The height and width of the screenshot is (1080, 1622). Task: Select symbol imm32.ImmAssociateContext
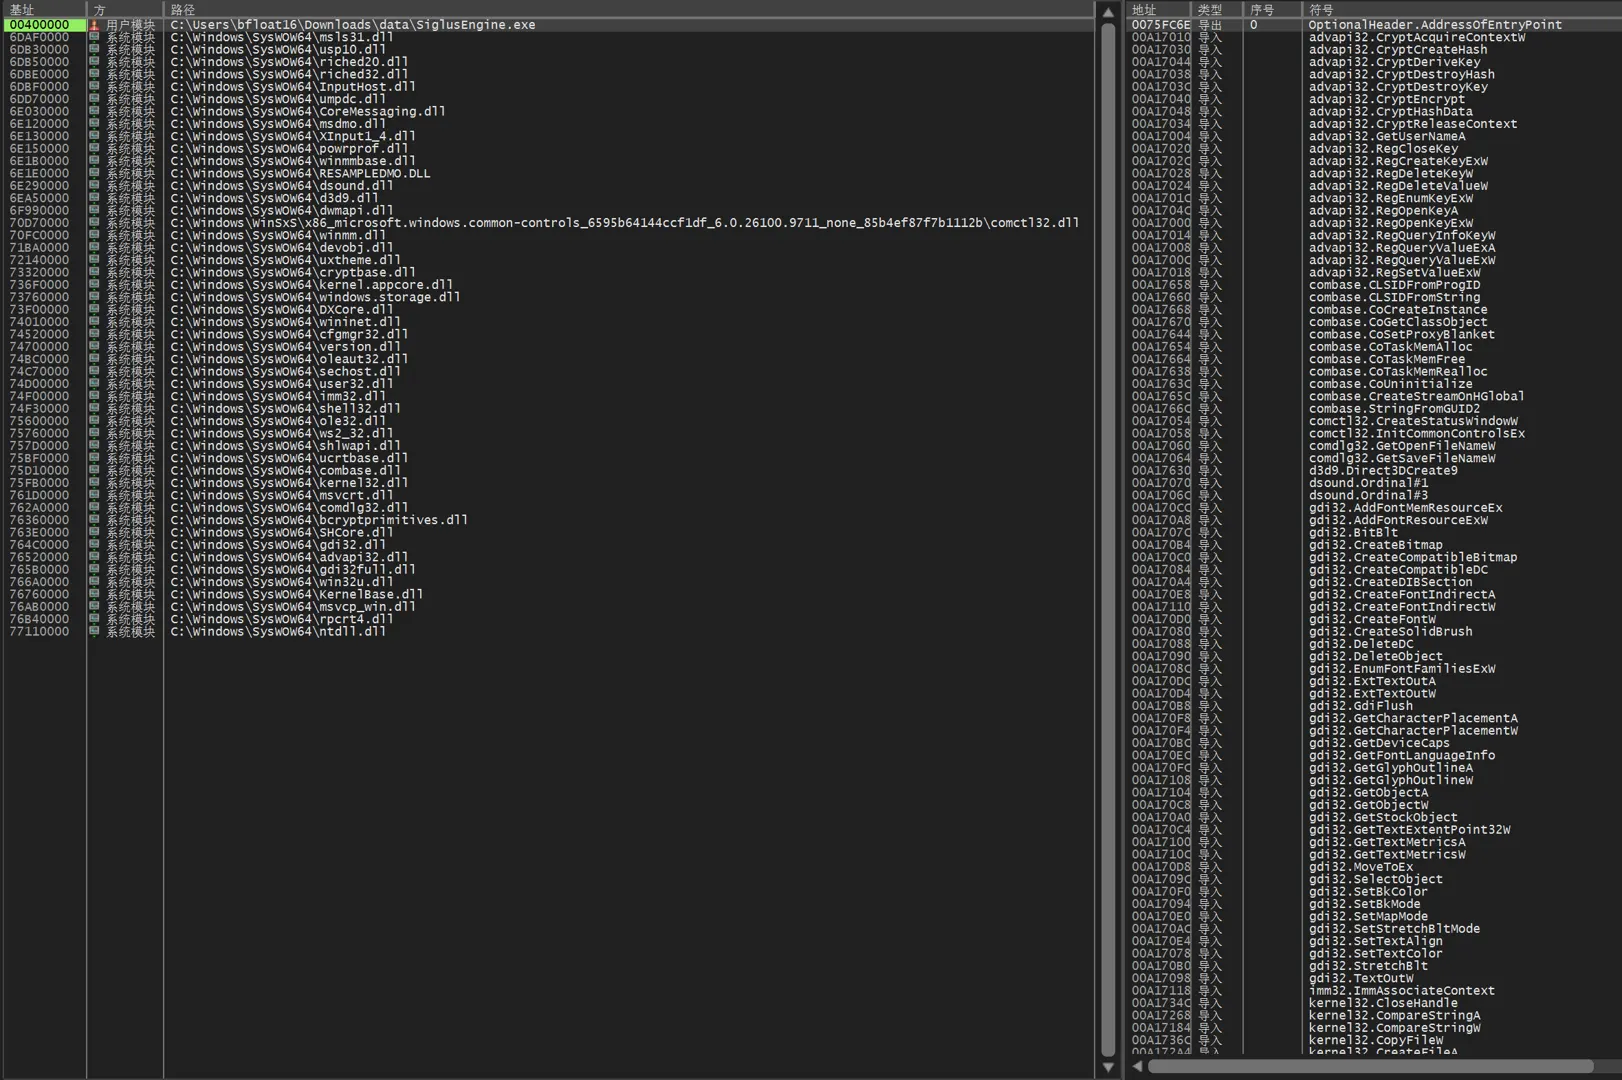[1401, 991]
